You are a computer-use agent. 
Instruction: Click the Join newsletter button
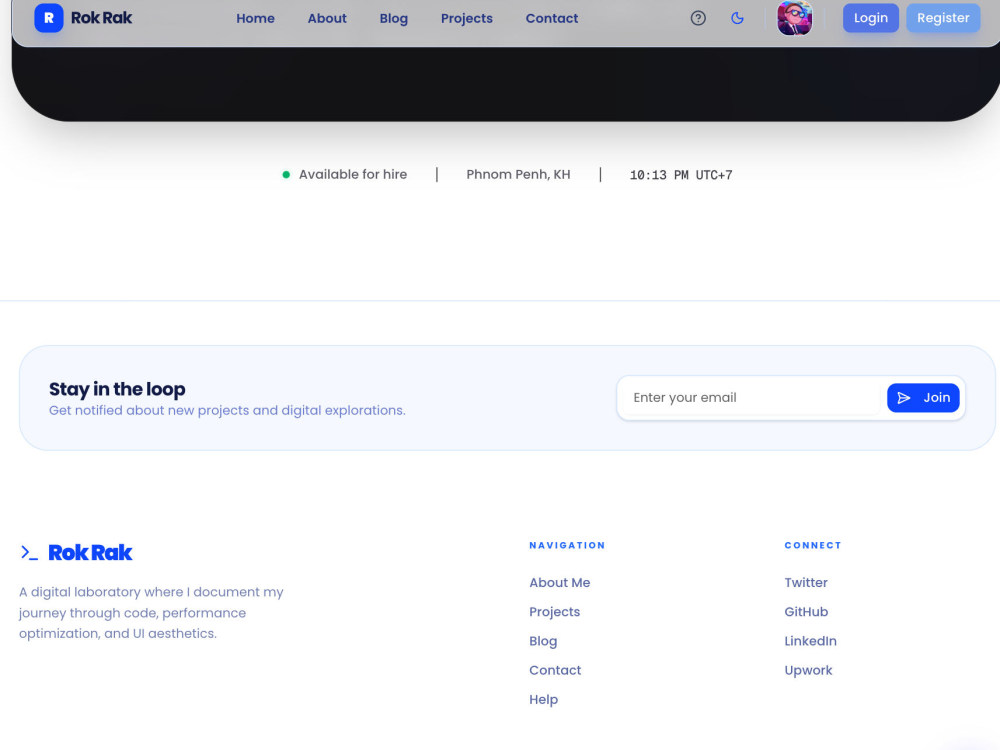[x=923, y=398]
